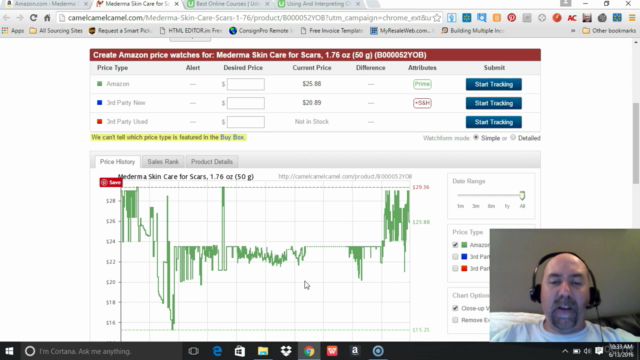Screen dimensions: 640x360
Task: Open the HTML EDITOR.in bookmark
Action: pos(191,31)
